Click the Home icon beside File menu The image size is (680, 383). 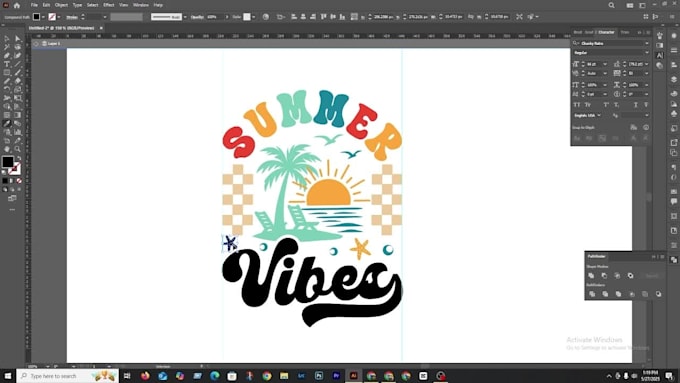[x=17, y=6]
